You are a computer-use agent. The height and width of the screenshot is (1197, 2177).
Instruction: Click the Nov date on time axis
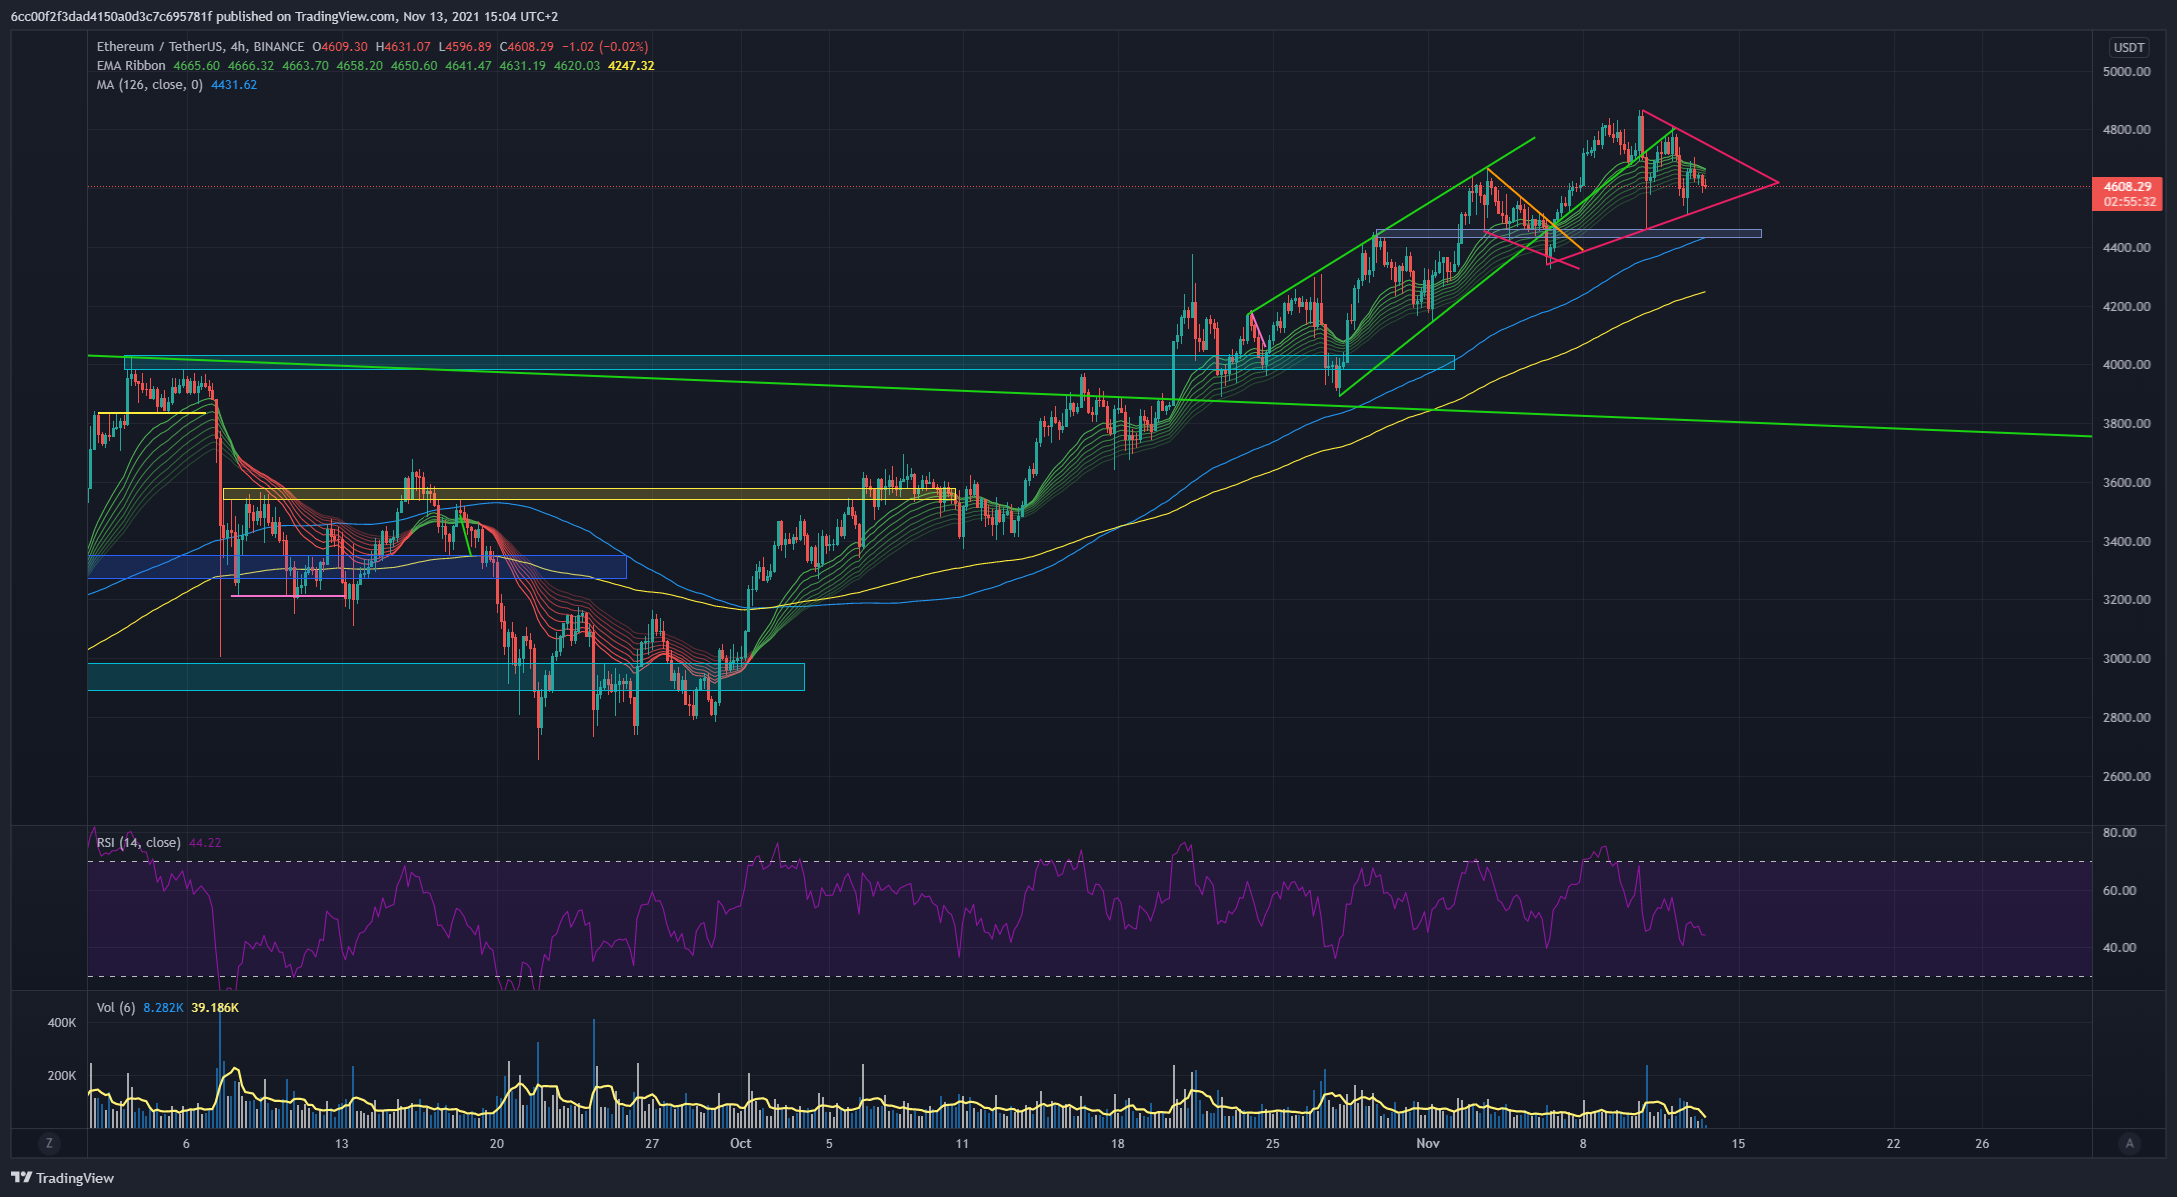[x=1427, y=1143]
